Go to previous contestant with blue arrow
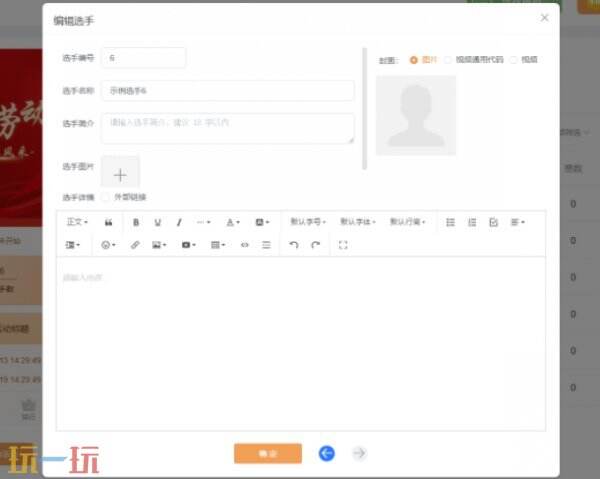This screenshot has height=479, width=600. tap(327, 454)
